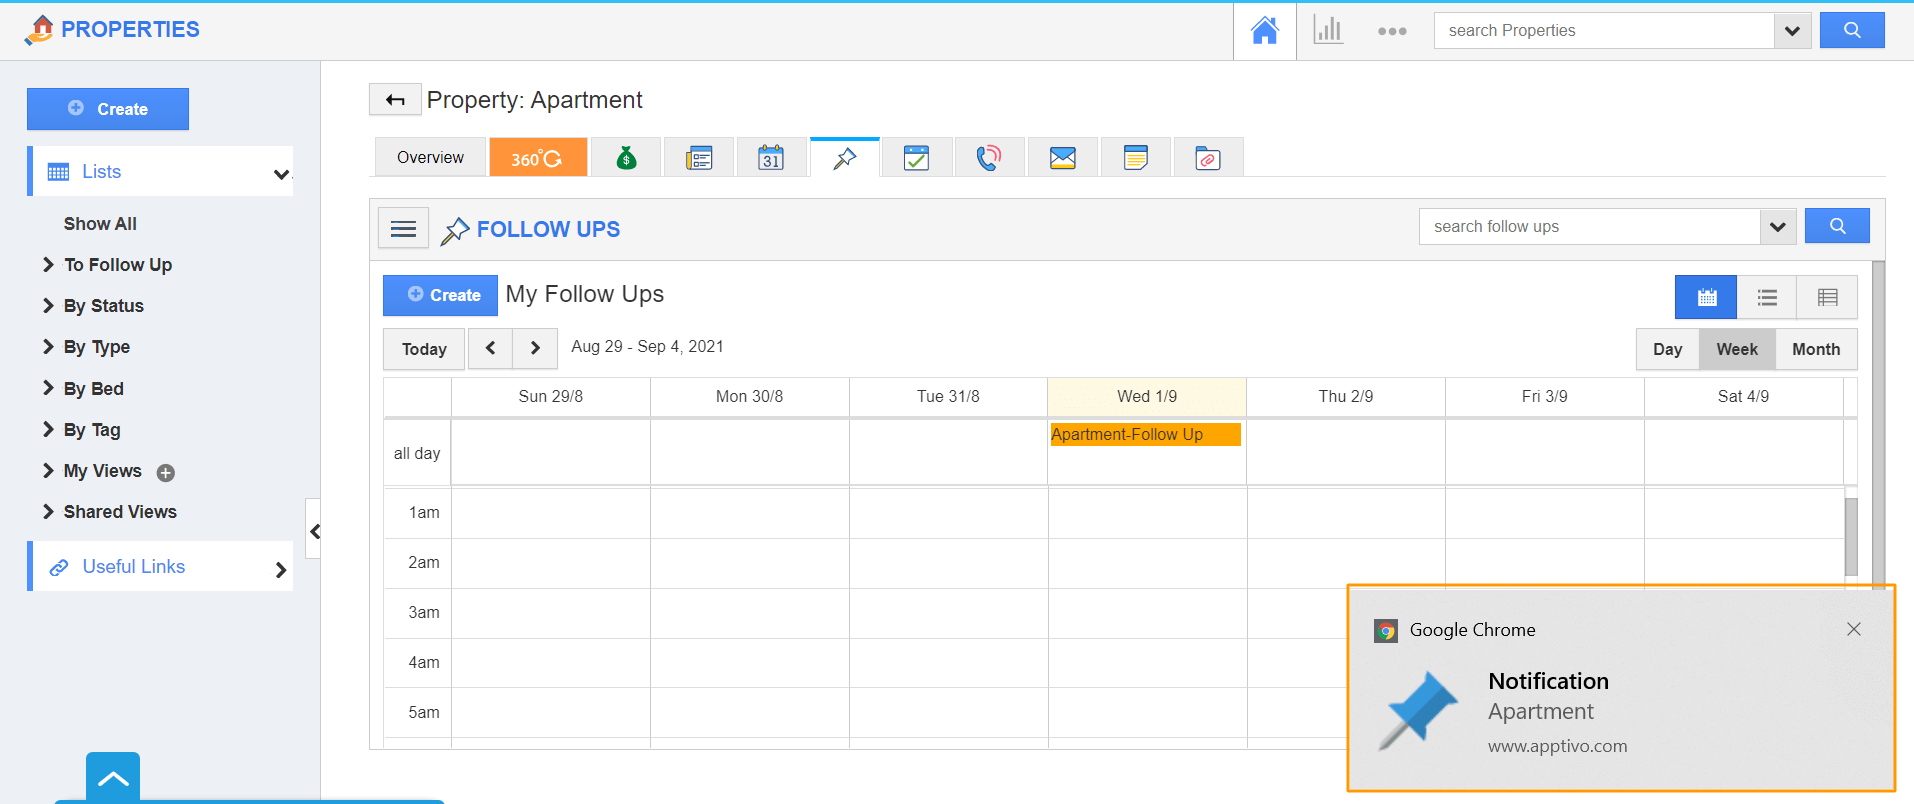Click the search Properties input field
The image size is (1914, 804).
(x=1603, y=31)
